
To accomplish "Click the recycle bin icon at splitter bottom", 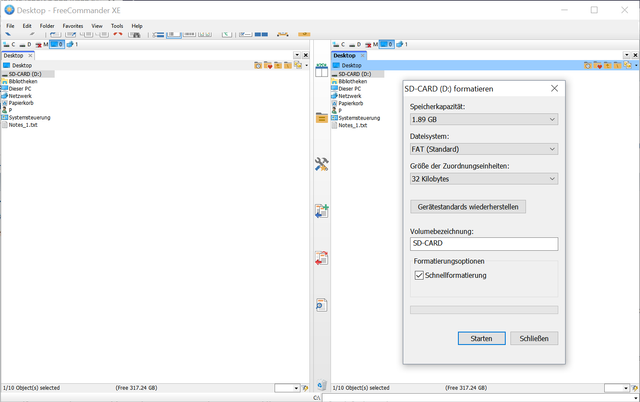I will point(322,384).
